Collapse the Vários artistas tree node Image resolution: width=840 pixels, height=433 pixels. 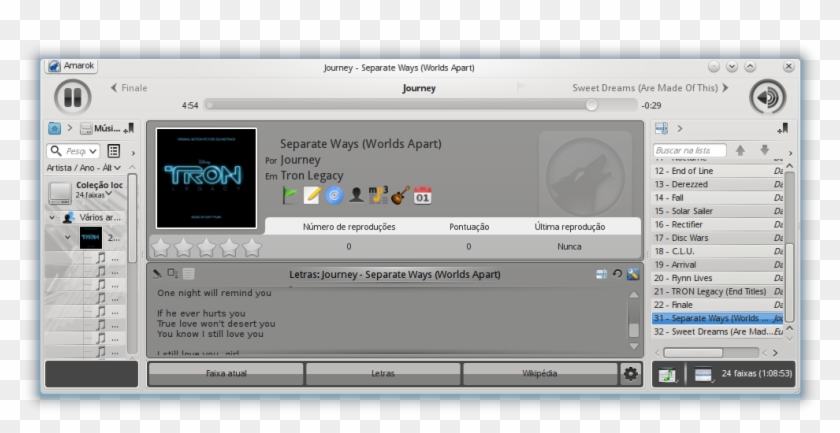(52, 218)
